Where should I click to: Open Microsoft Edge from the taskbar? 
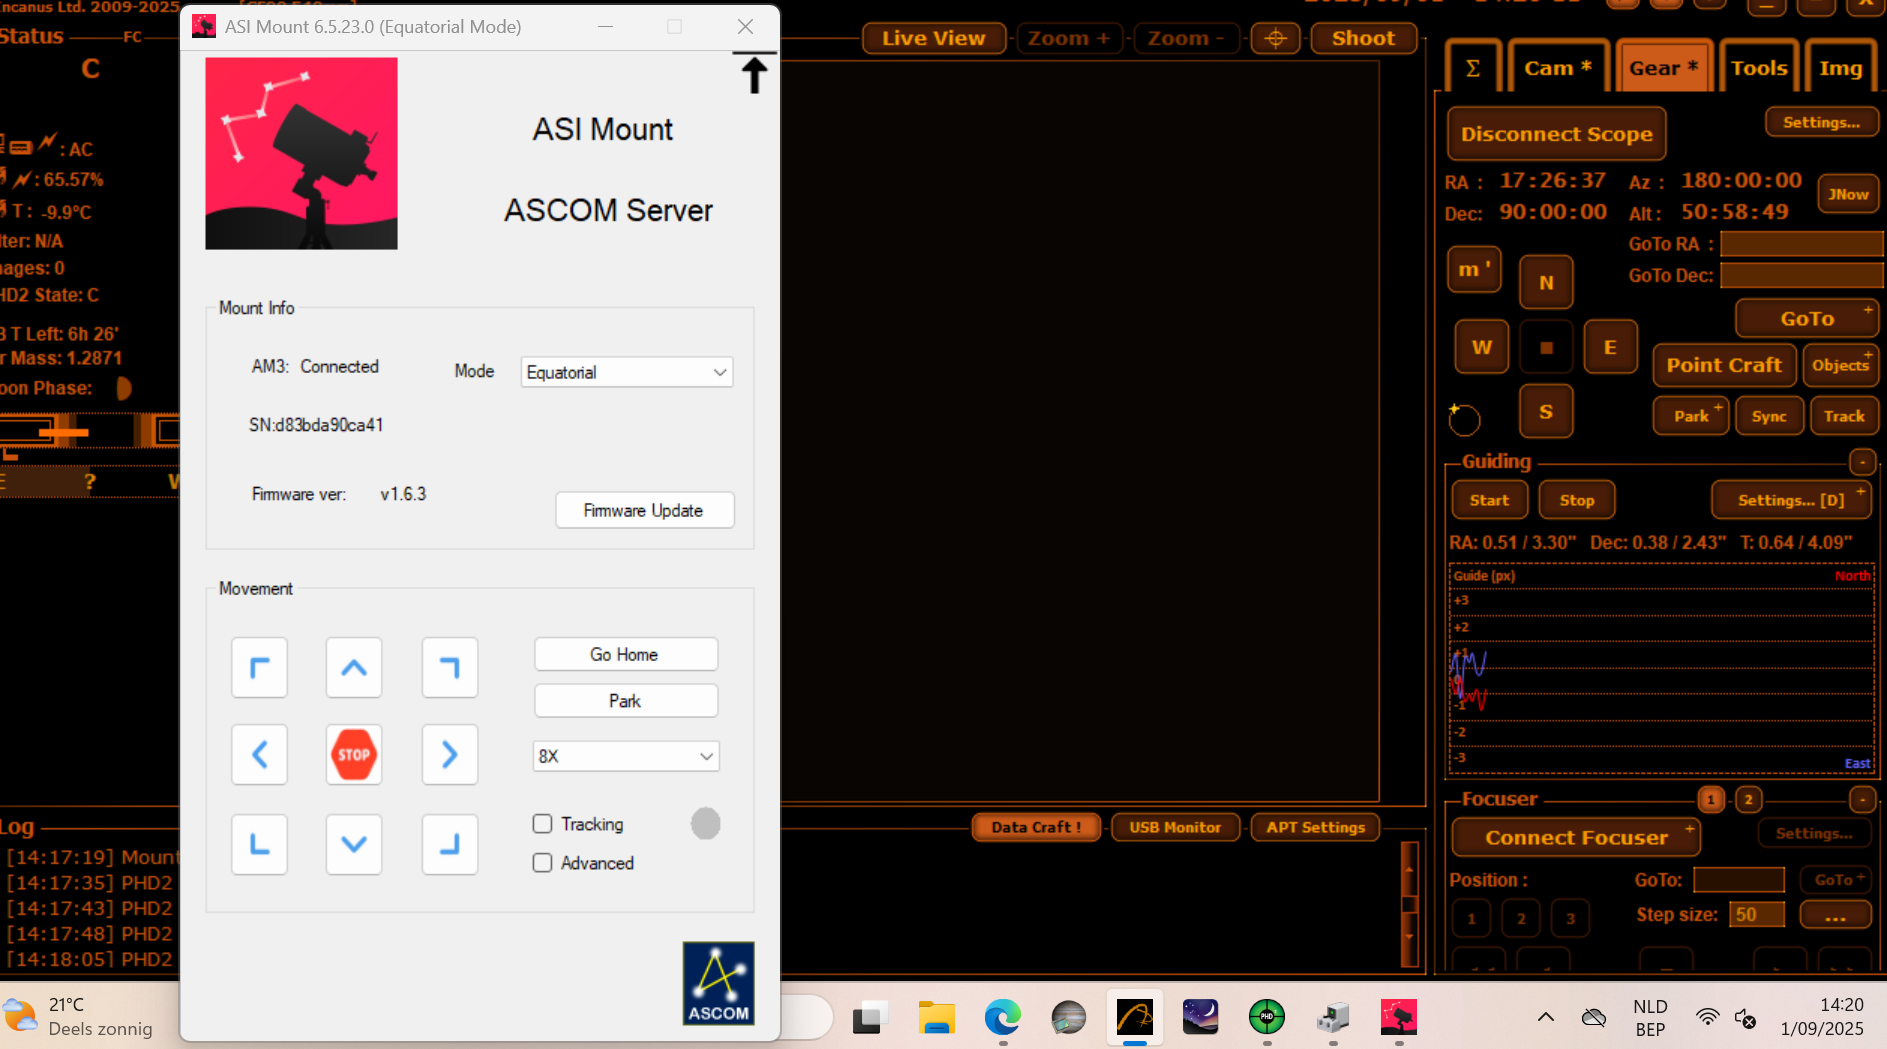pyautogui.click(x=1002, y=1018)
